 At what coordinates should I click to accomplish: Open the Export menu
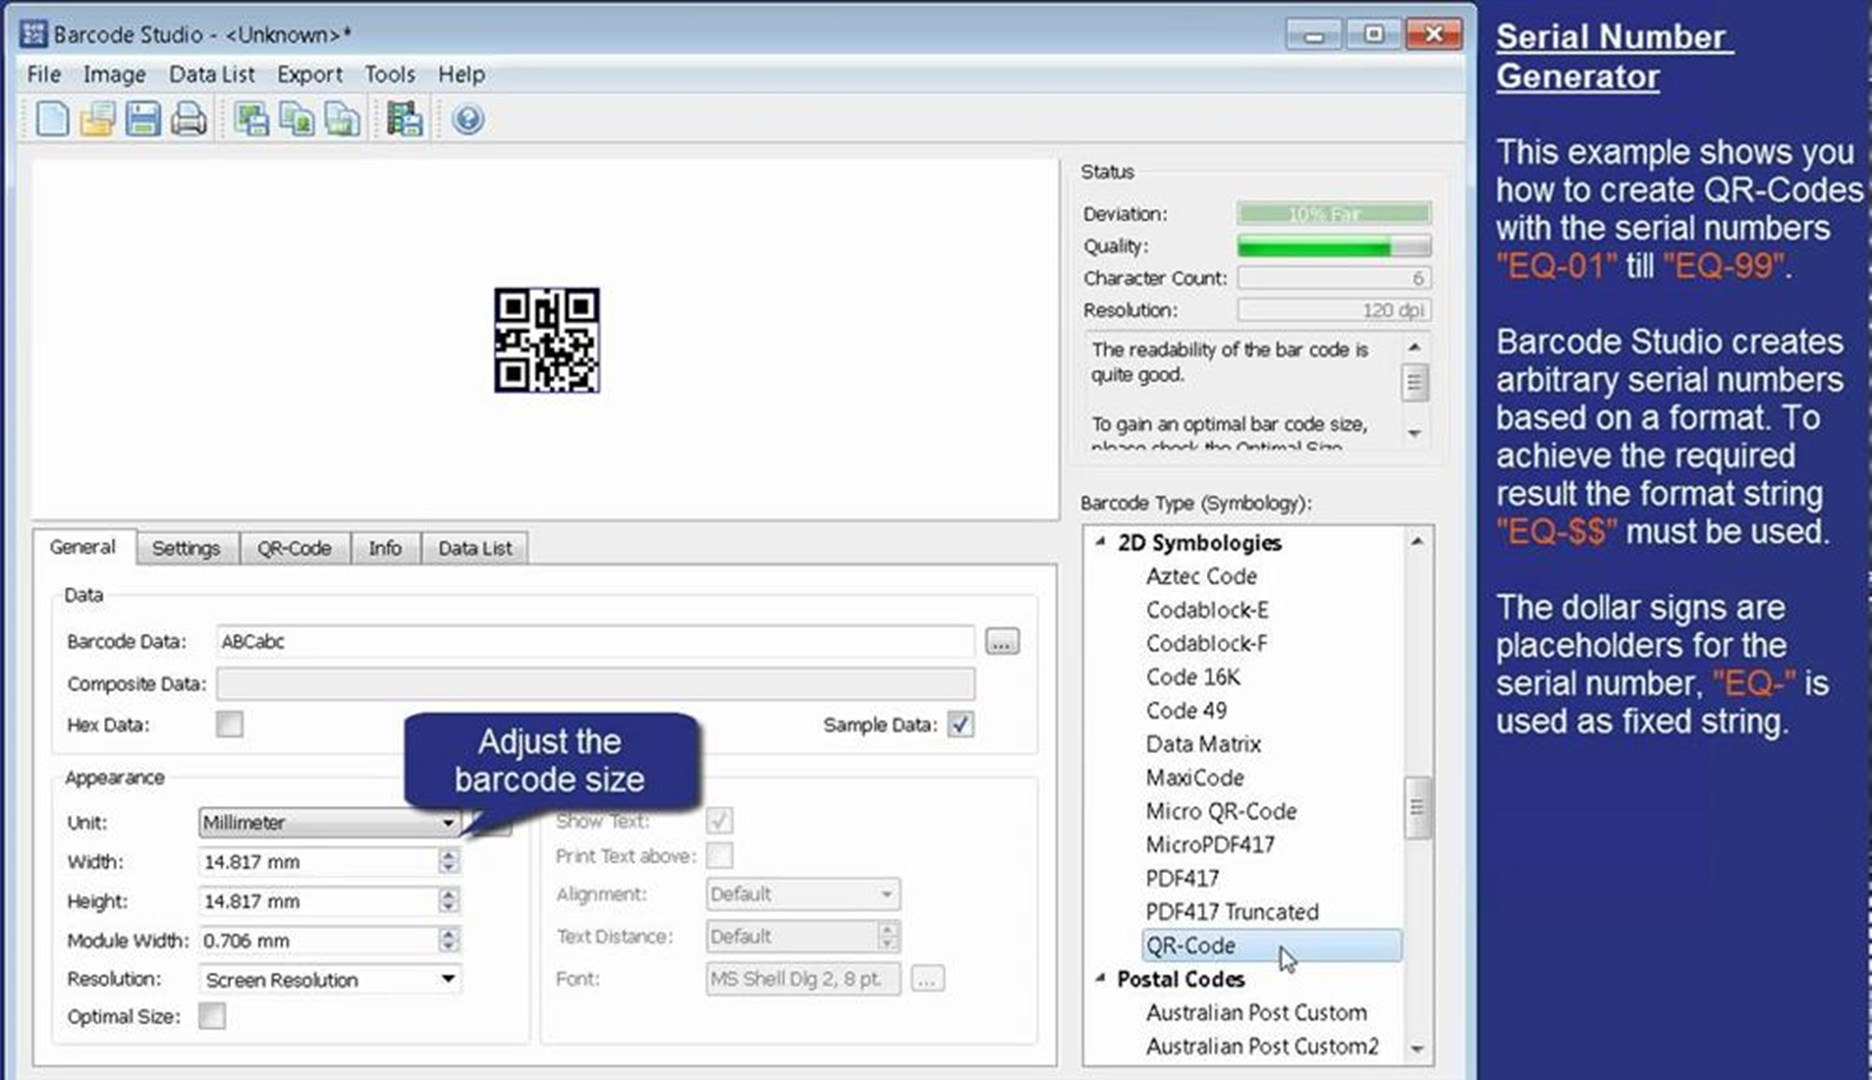tap(309, 74)
